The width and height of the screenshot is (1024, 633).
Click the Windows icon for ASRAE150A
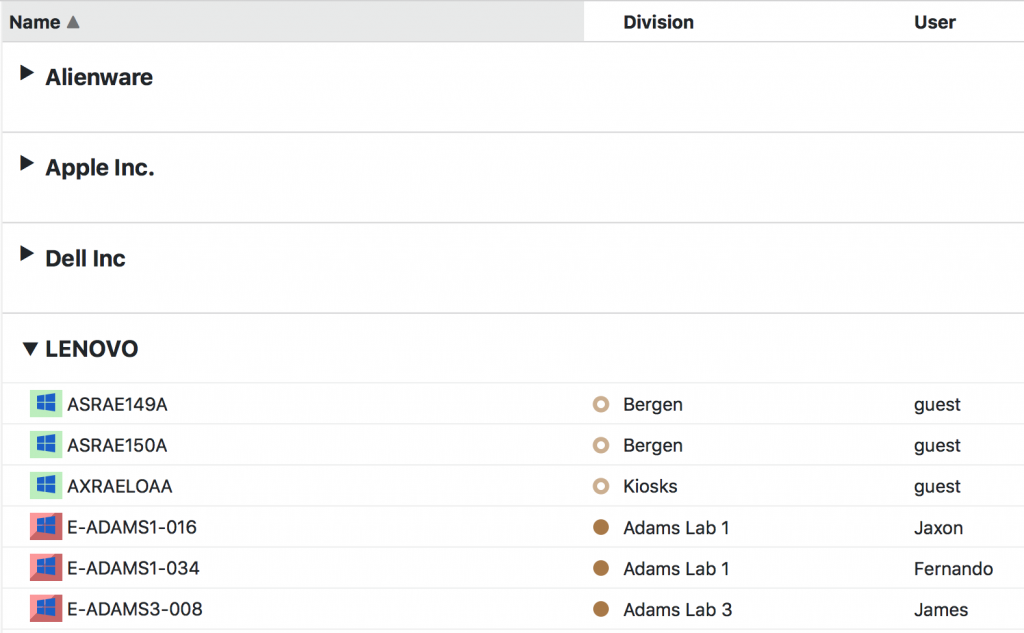coord(46,445)
